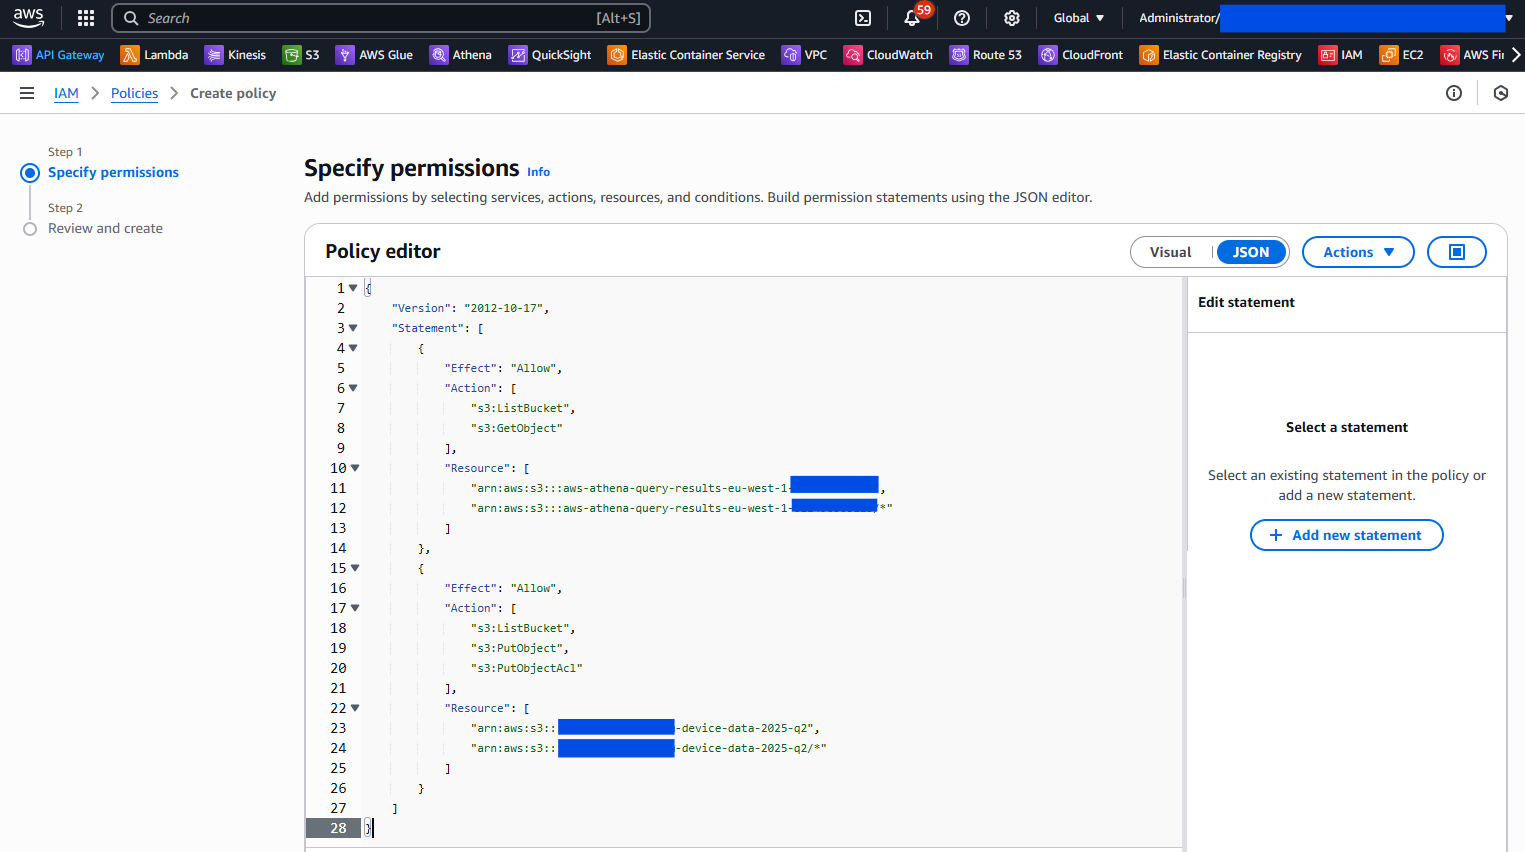Open API Gateway shortcut
Viewport: 1525px width, 852px height.
59,55
